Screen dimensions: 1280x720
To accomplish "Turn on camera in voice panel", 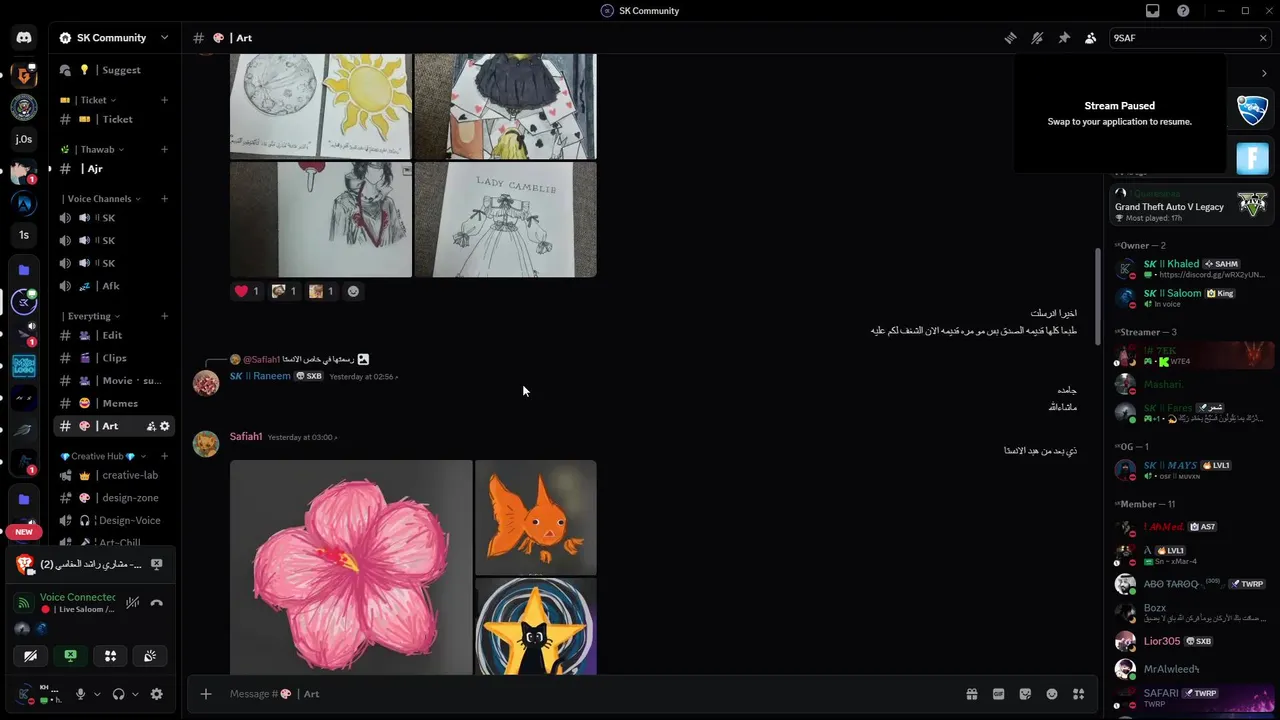I will 31,656.
